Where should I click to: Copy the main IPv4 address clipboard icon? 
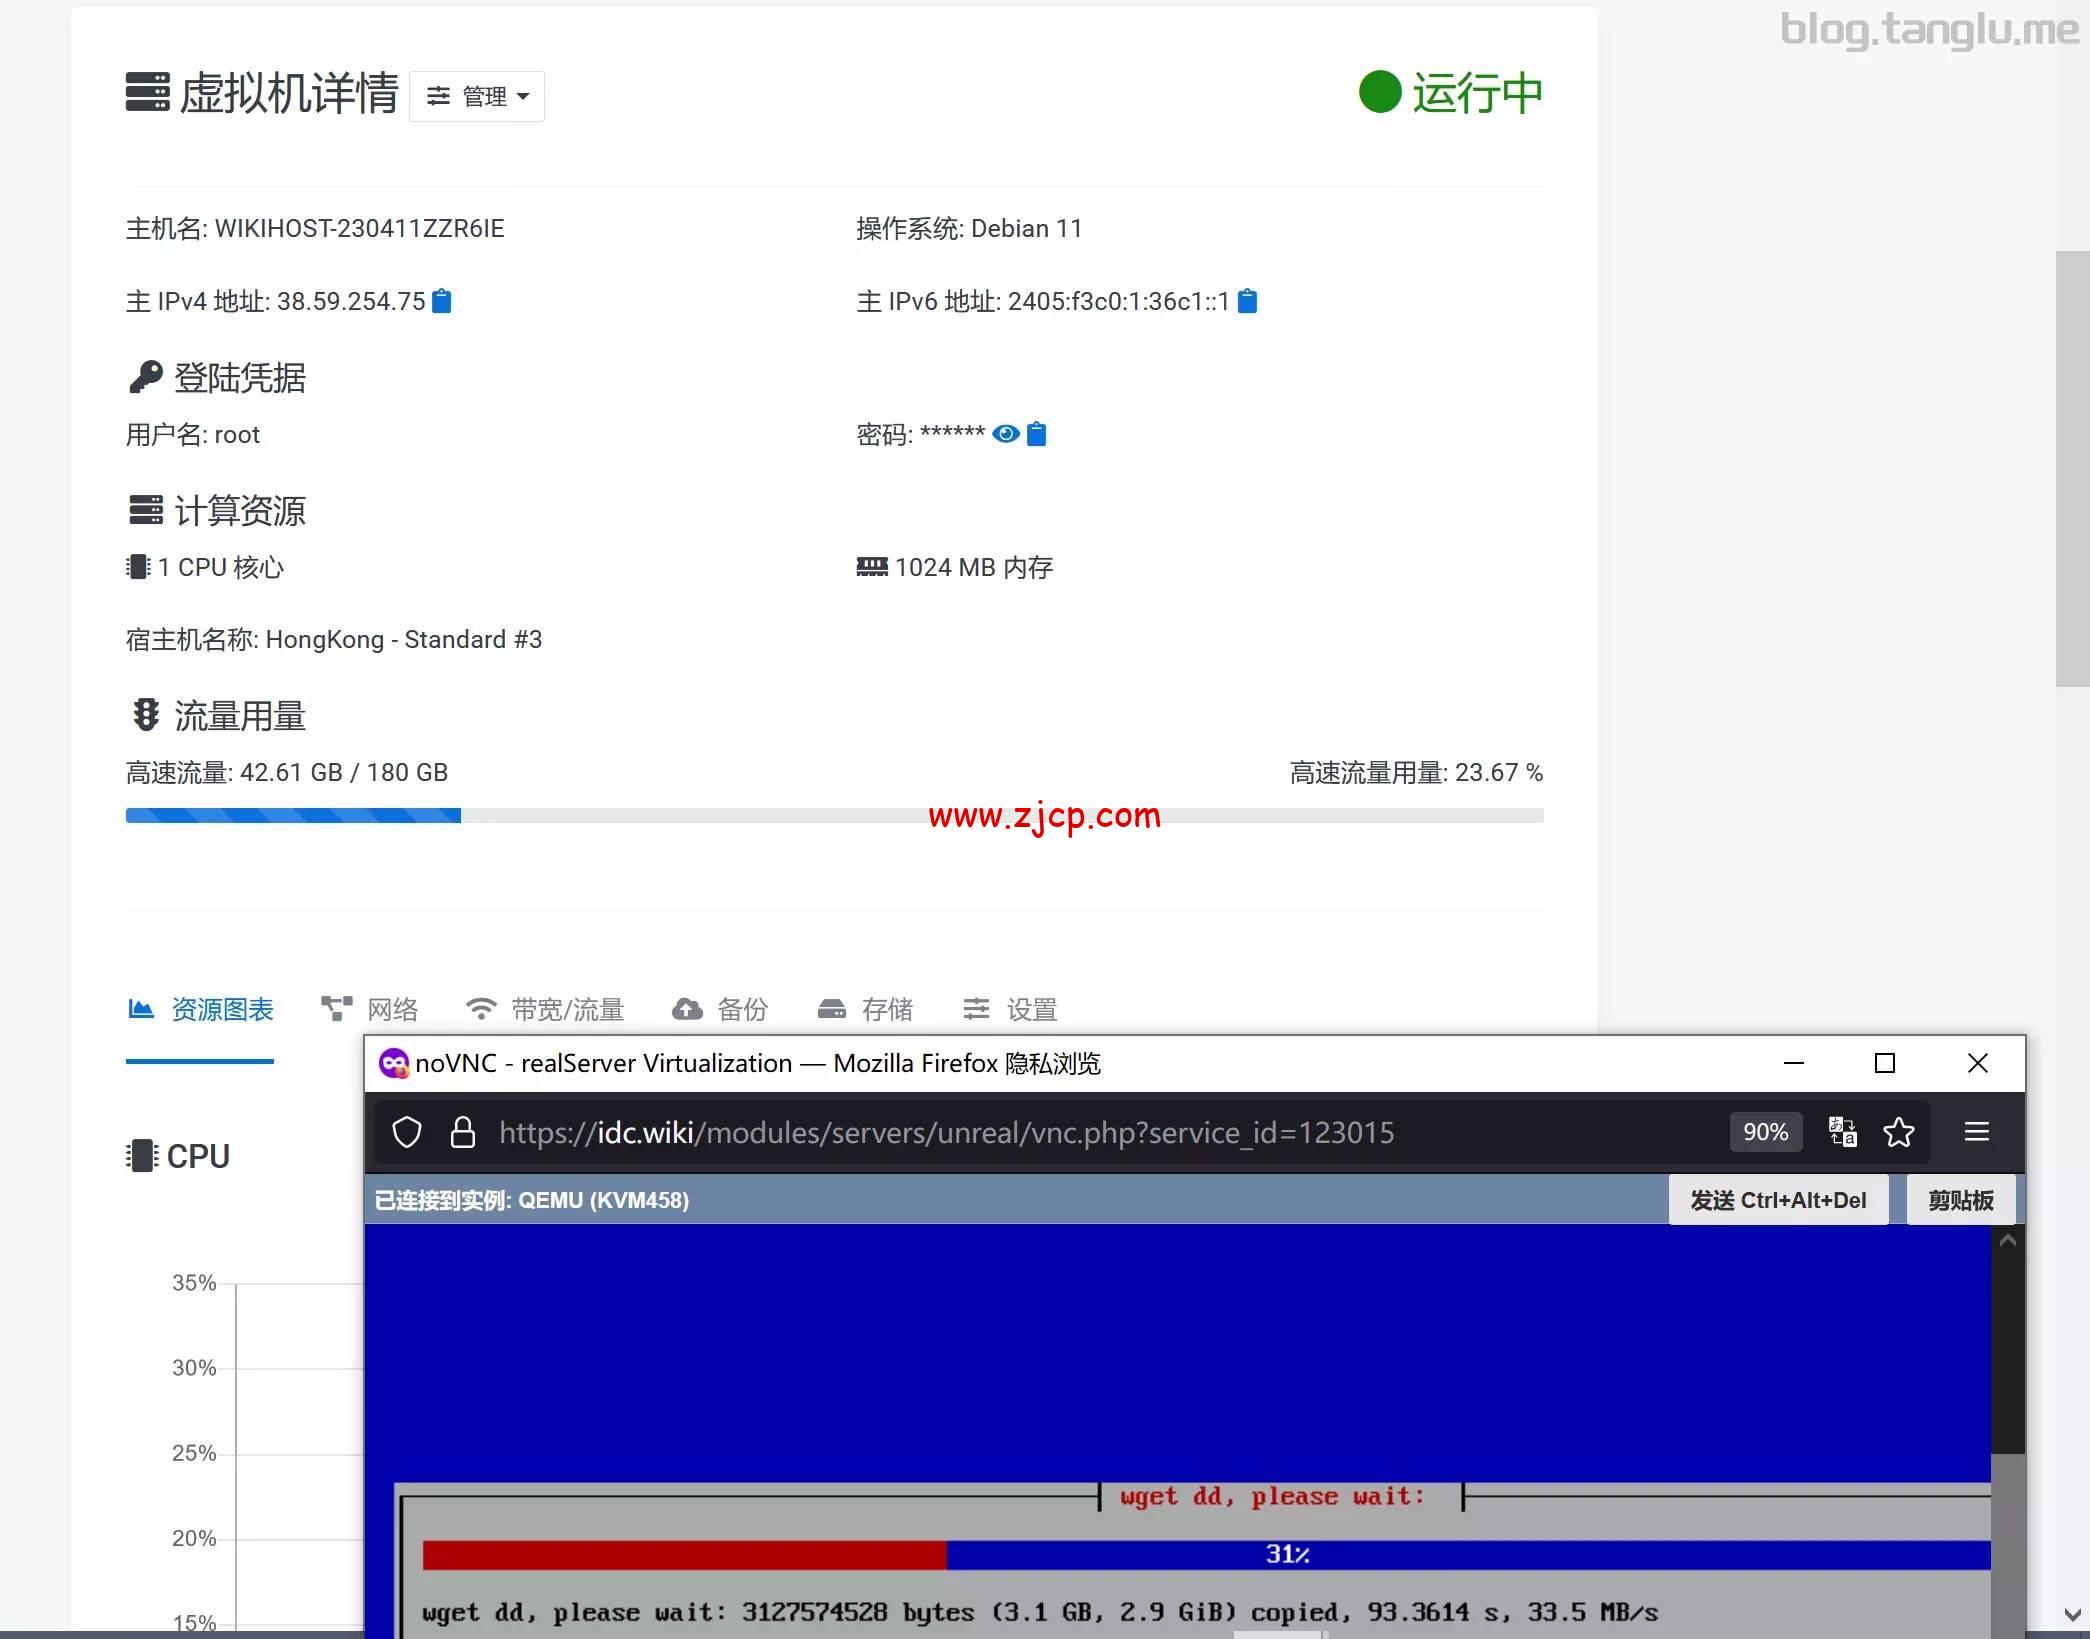pyautogui.click(x=441, y=301)
